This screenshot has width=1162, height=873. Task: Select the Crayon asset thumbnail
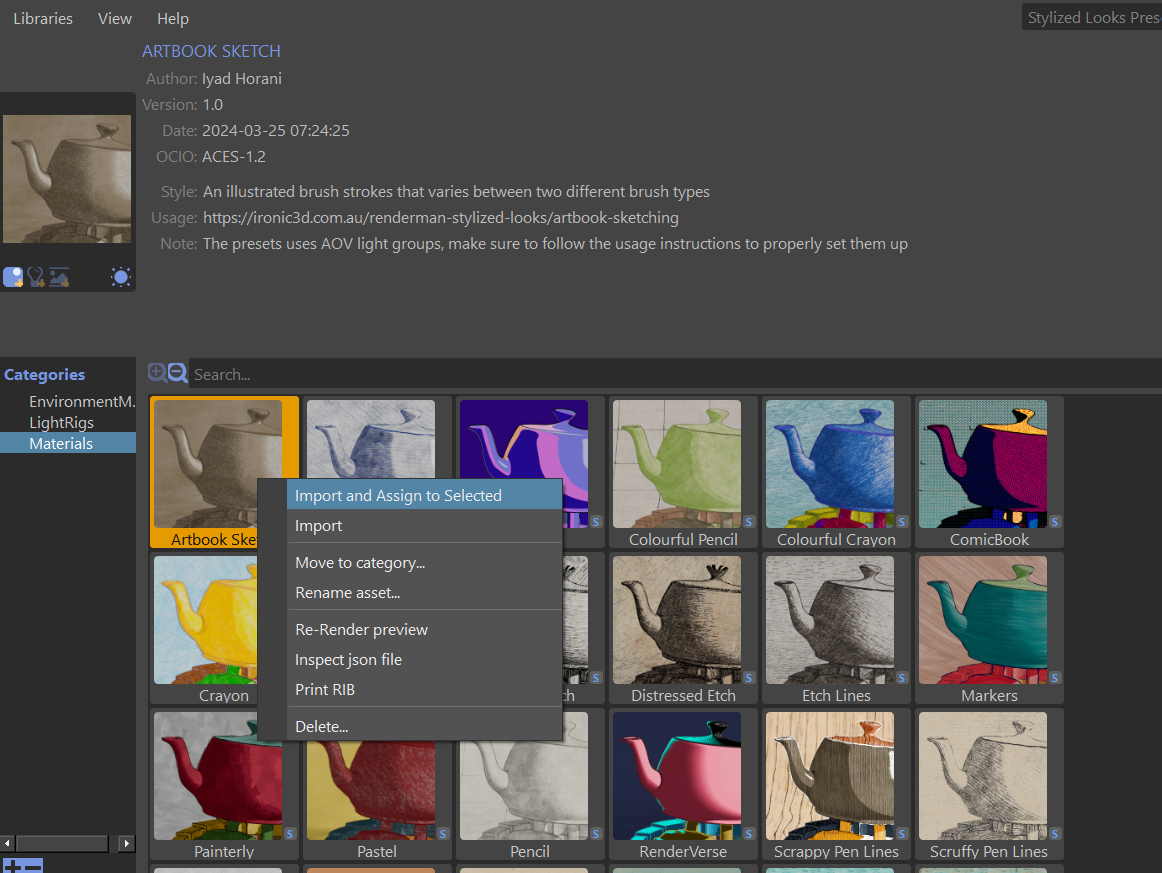click(x=205, y=620)
